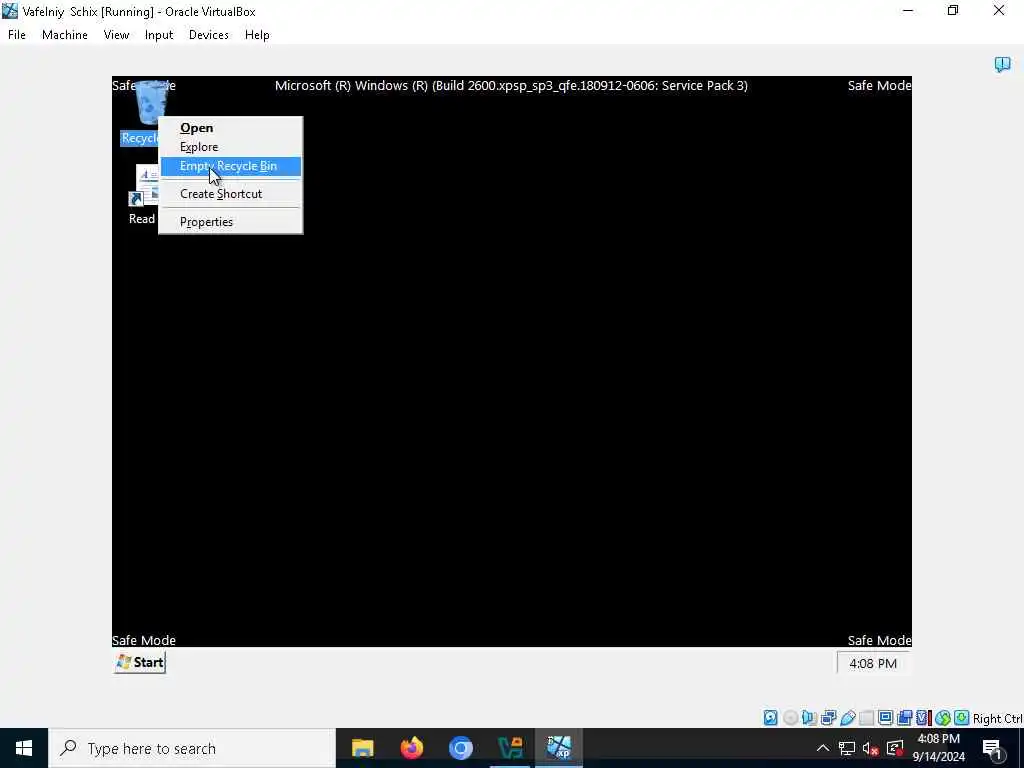Close the VirtualBox VM window
Viewport: 1024px width, 768px height.
coord(999,11)
